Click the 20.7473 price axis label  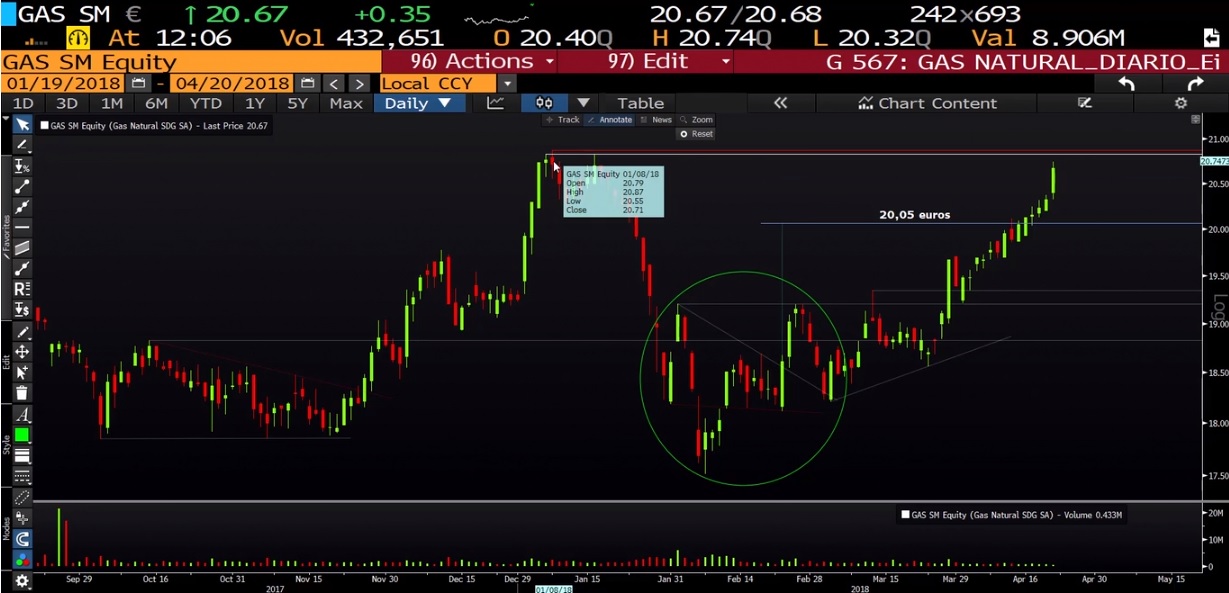pyautogui.click(x=1213, y=161)
